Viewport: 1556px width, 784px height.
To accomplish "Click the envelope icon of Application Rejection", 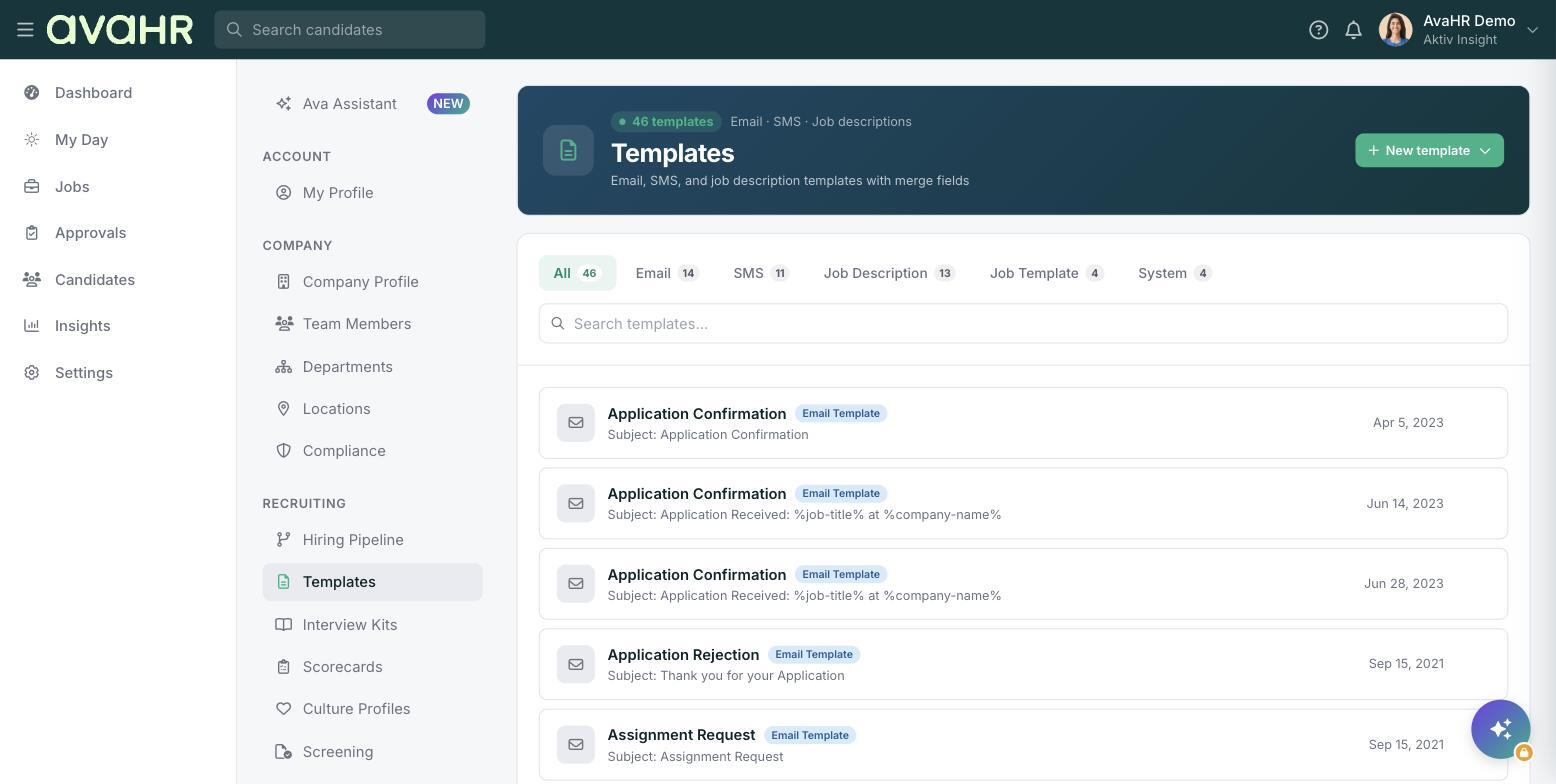I will [x=576, y=664].
